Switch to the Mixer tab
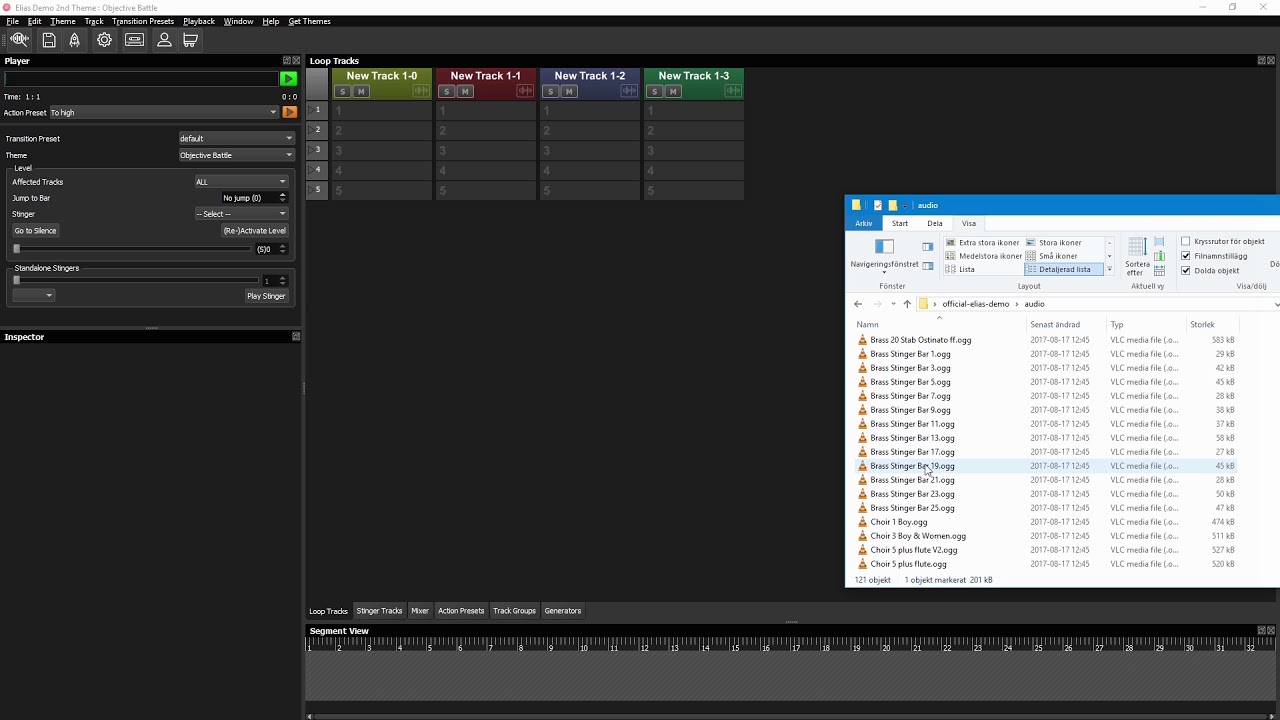Screen dimensions: 1280x720 [420, 611]
